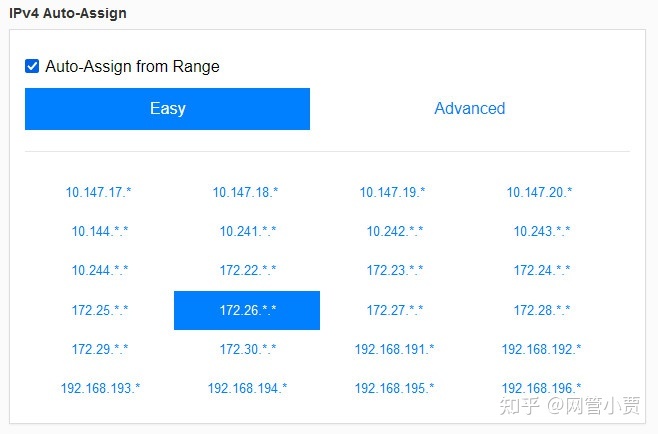Viewport: 658px width, 434px height.
Task: Choose the 172.28.*.* range
Action: (542, 310)
